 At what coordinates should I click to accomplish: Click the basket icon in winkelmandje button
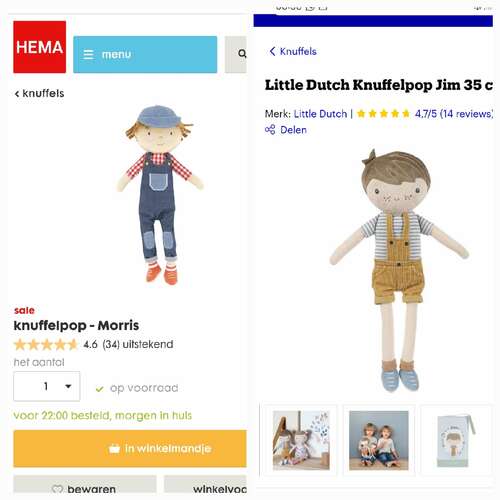[114, 449]
